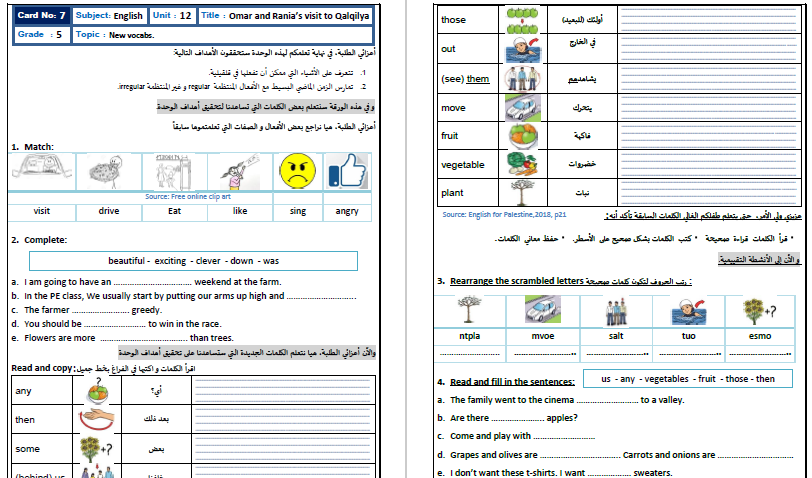Click '4. Read and fill in the sentences:' heading

(505, 382)
